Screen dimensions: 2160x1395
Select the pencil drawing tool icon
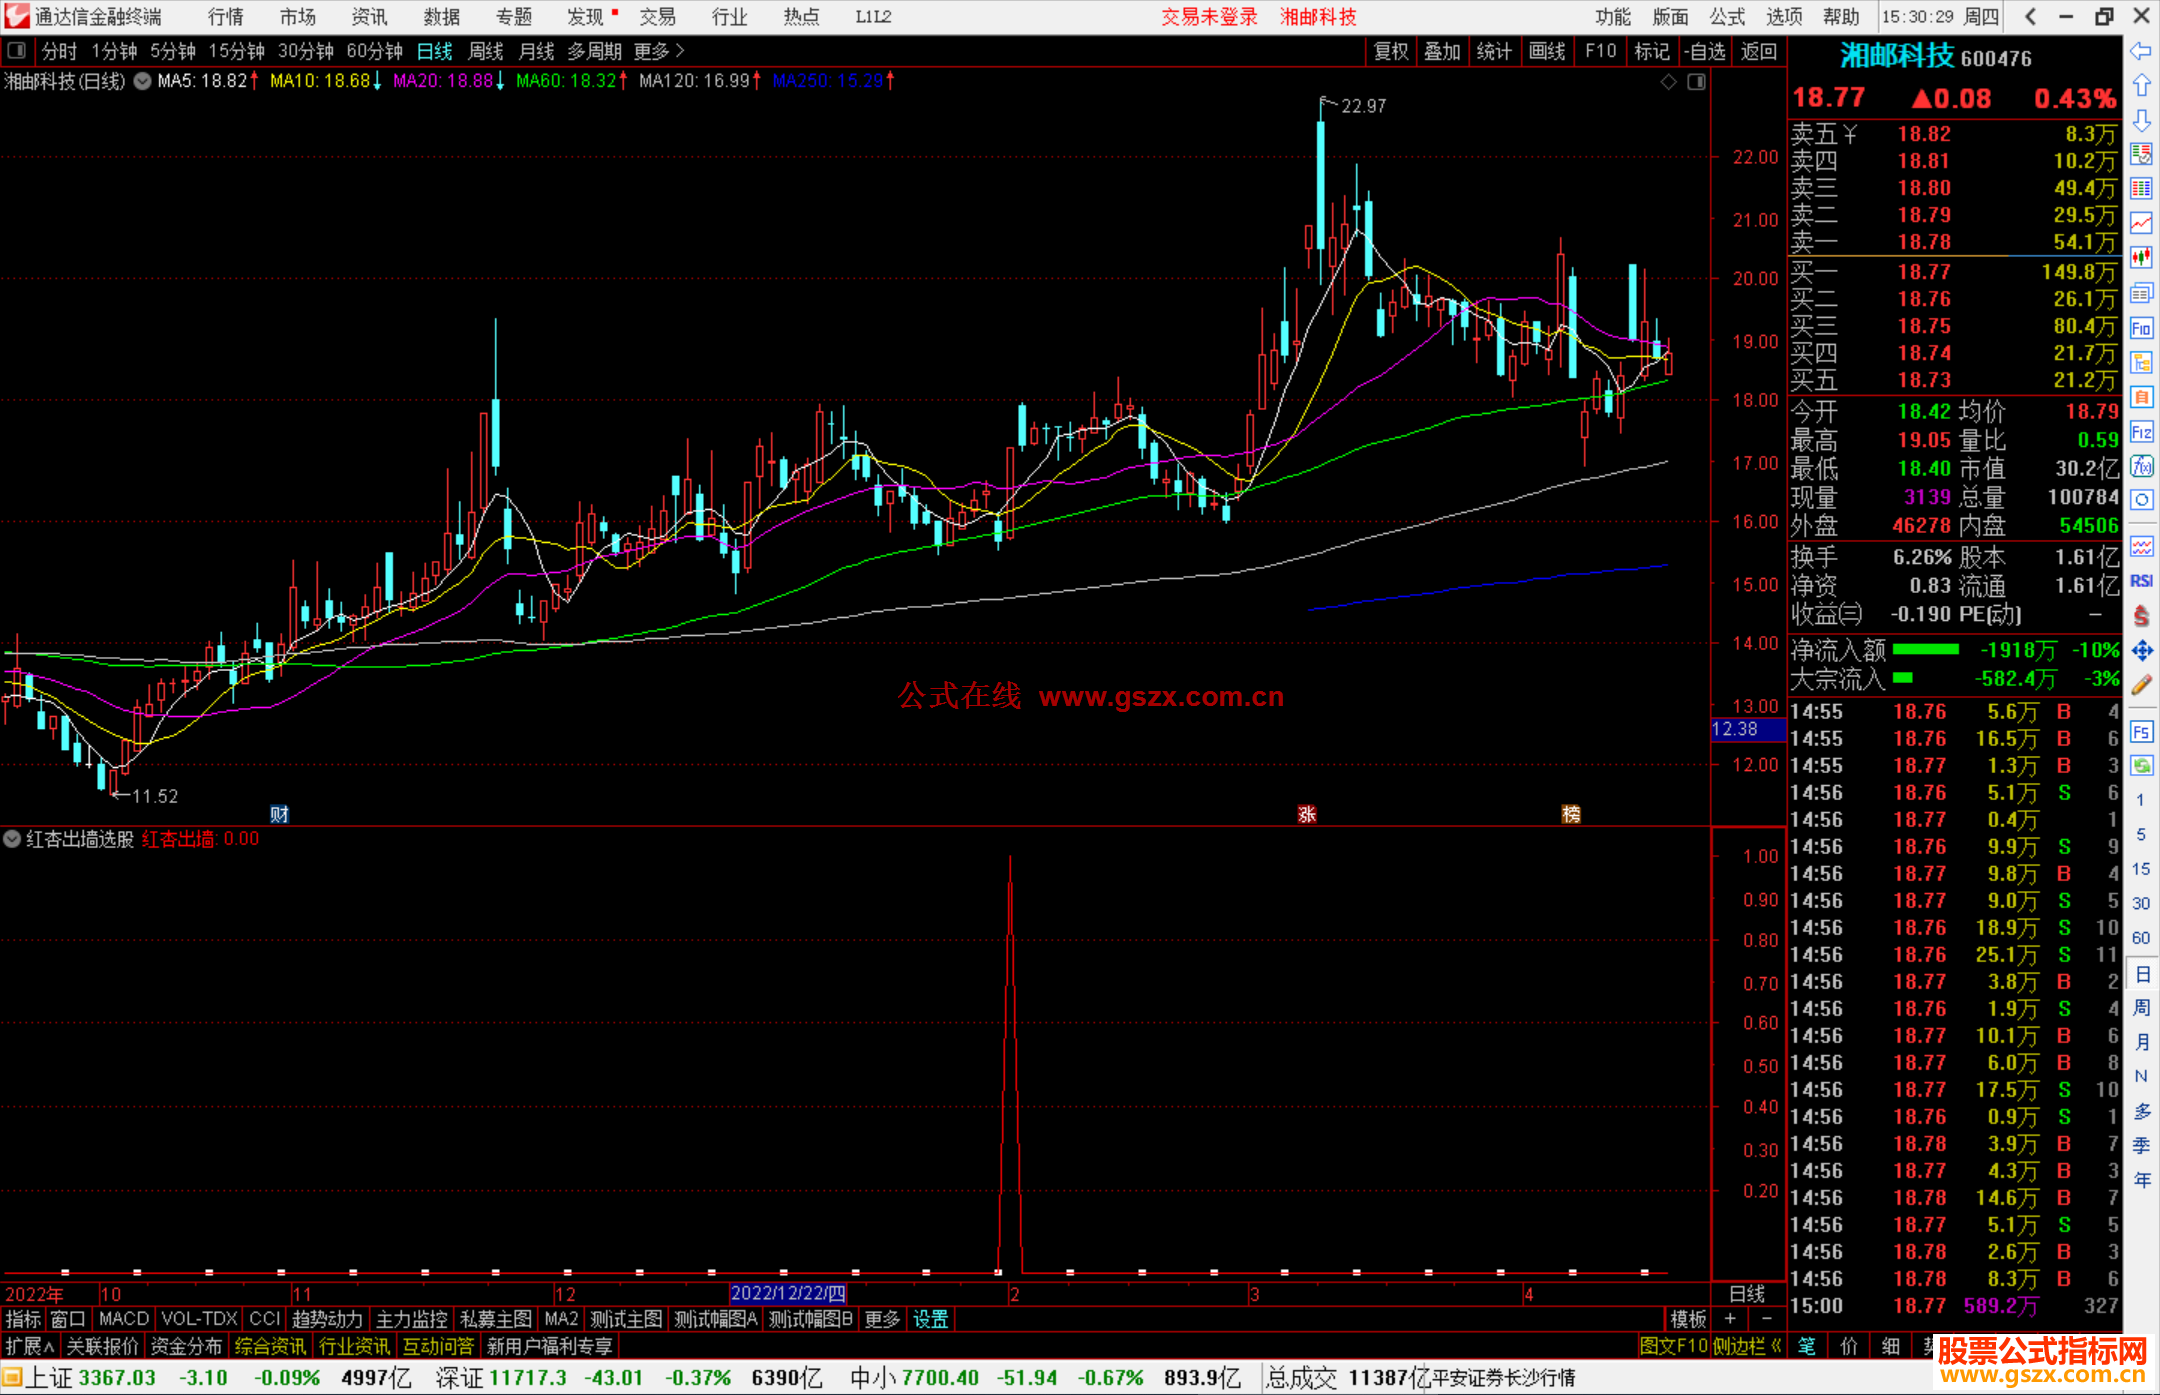[x=2141, y=686]
